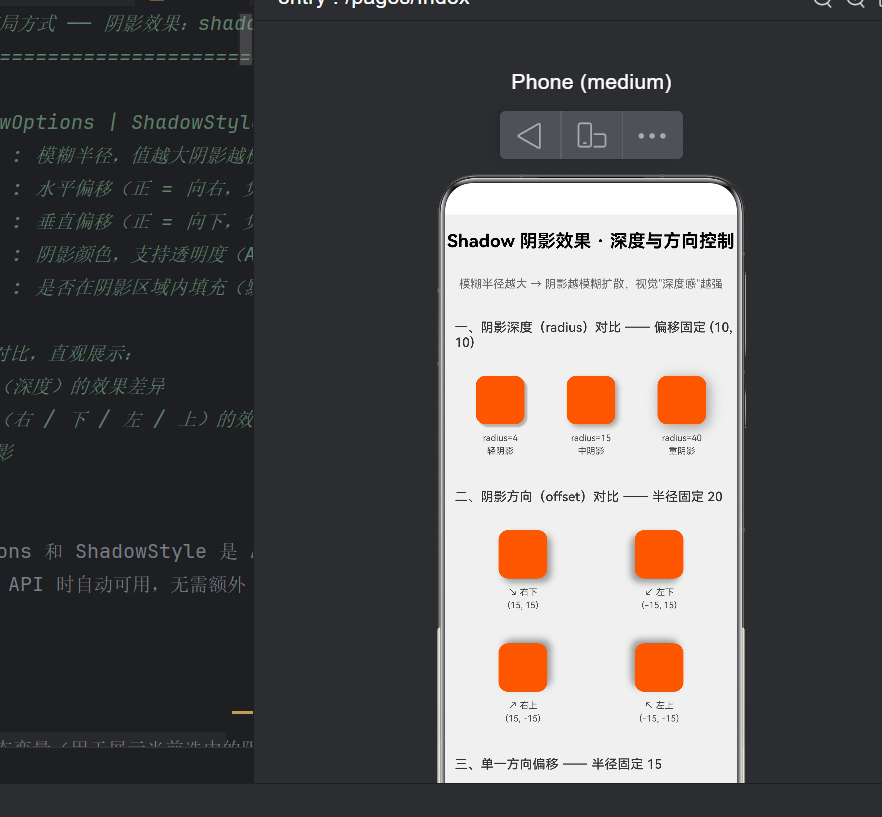This screenshot has width=882, height=817.
Task: Click header comment "阴影效果: shado" in editor
Action: click(179, 24)
